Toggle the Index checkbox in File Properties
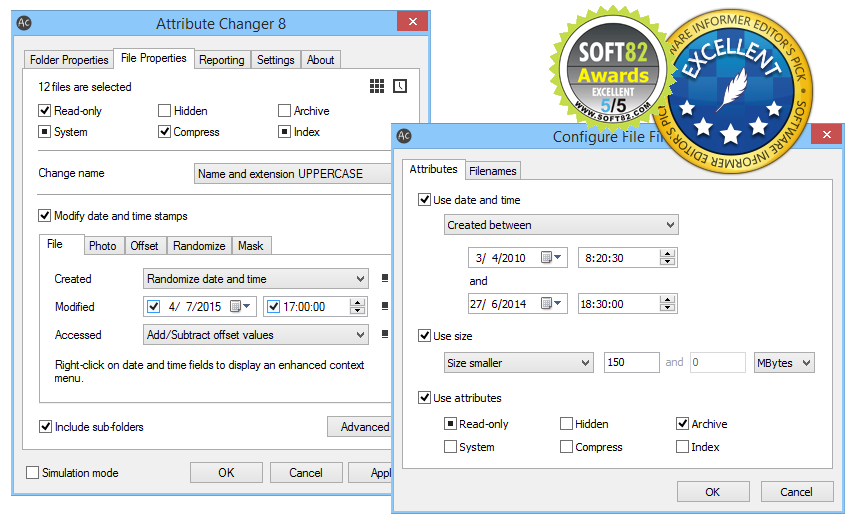Screen dimensions: 860x530 284,132
